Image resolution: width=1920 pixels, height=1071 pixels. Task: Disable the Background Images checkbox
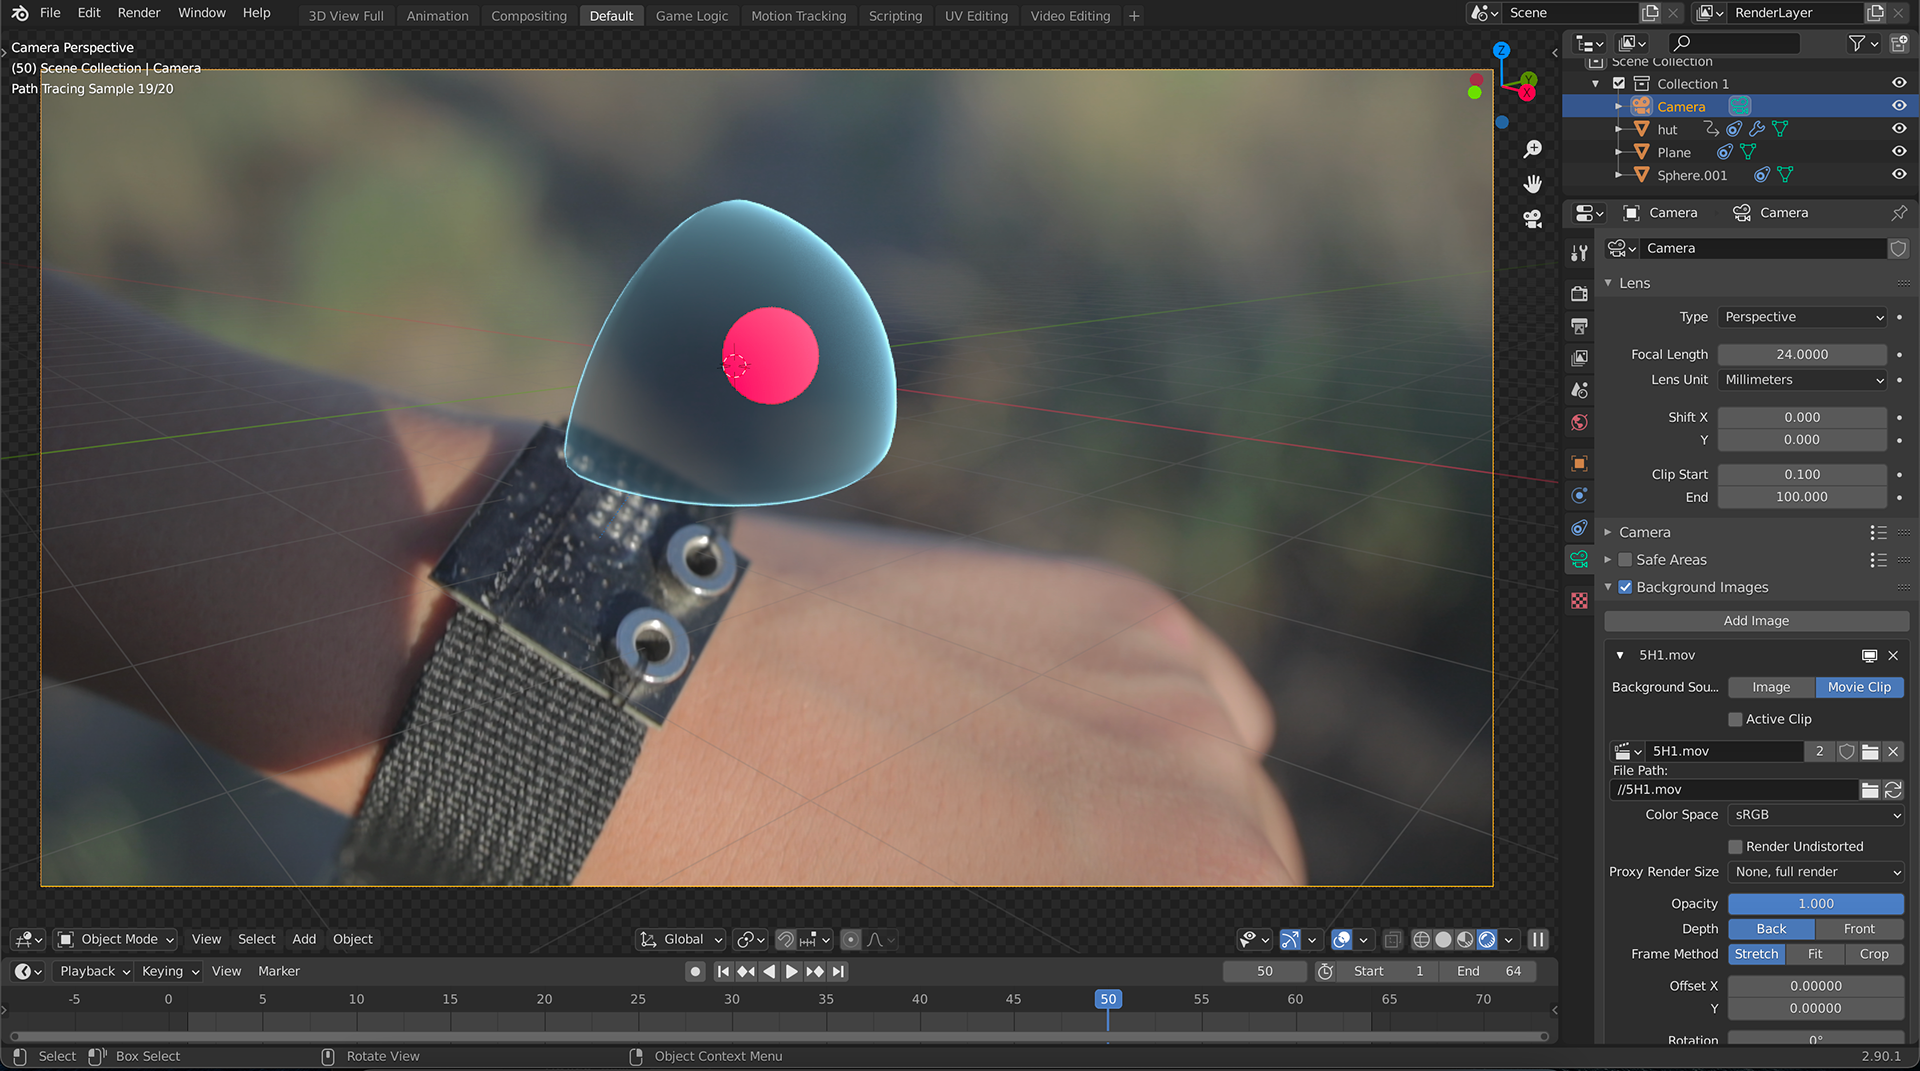[x=1625, y=587]
